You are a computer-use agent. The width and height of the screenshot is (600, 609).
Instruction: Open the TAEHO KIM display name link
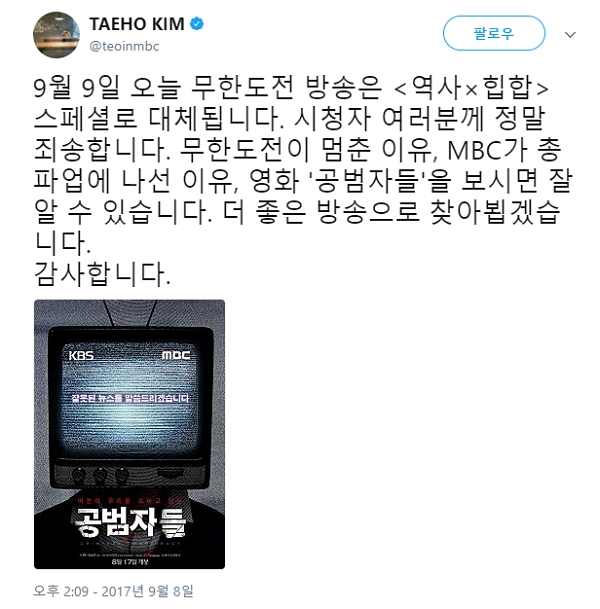point(137,24)
